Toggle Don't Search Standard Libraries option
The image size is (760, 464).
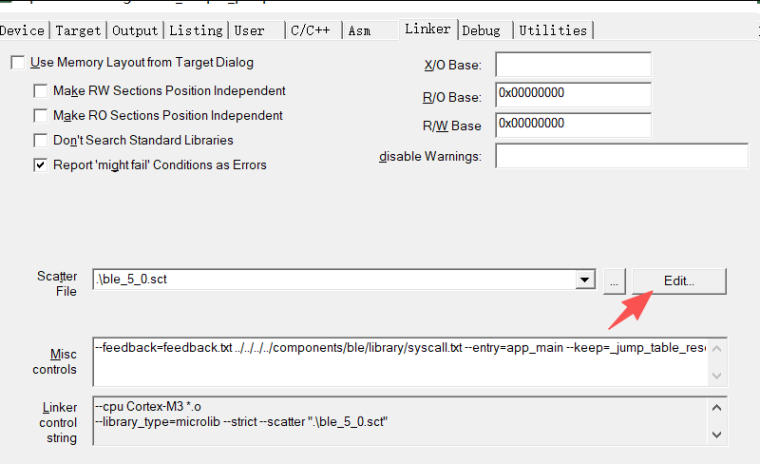[41, 141]
